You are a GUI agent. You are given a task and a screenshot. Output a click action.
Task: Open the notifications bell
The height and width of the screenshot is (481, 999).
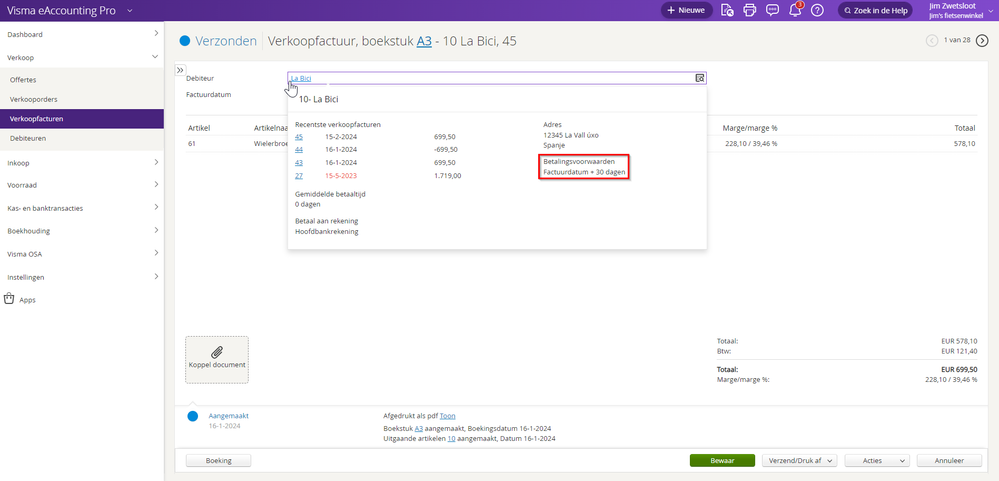click(795, 10)
